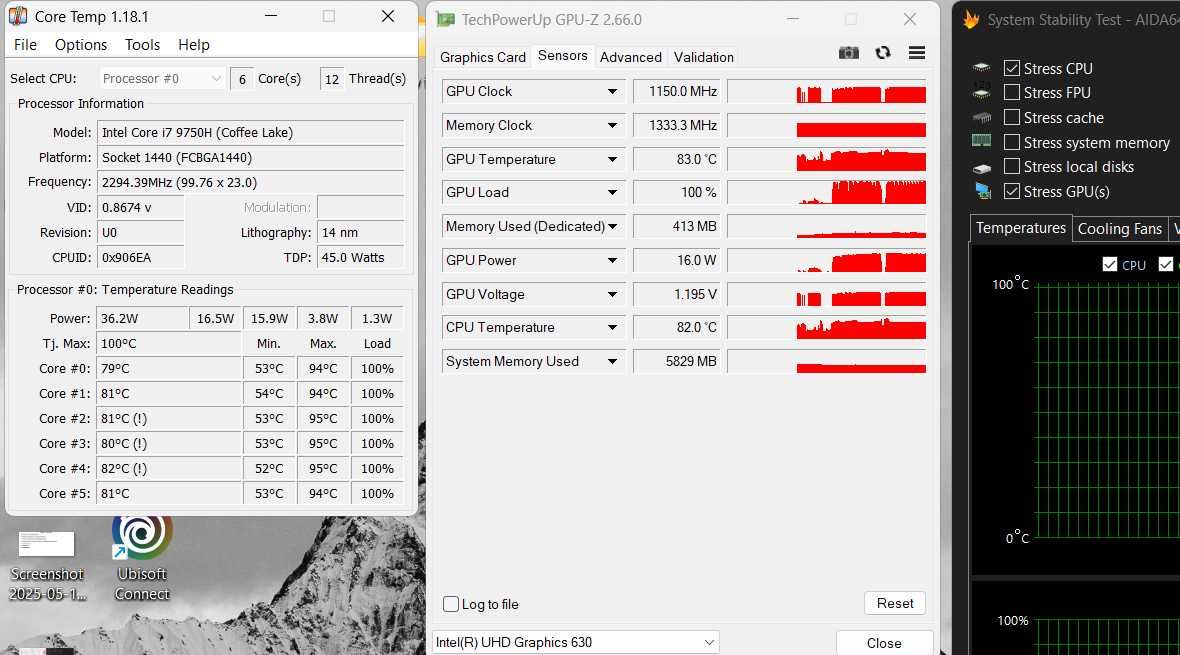1180x655 pixels.
Task: Click the memory module icon beside Stress system memory
Action: click(981, 142)
